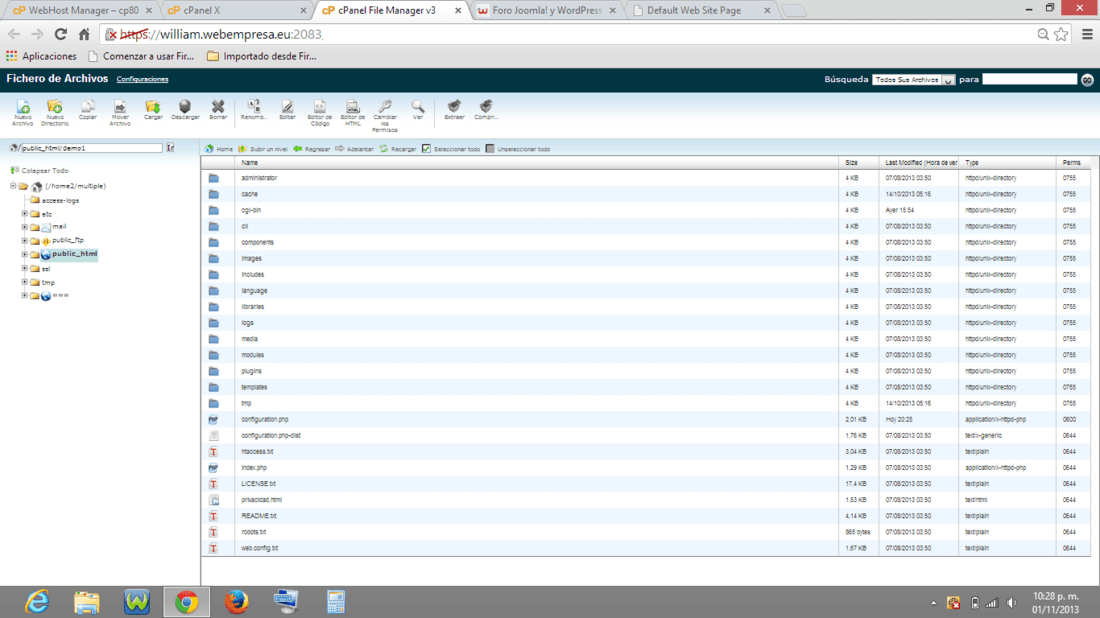
Task: Switch to Foro Joomla! y WordPress tab
Action: (547, 11)
